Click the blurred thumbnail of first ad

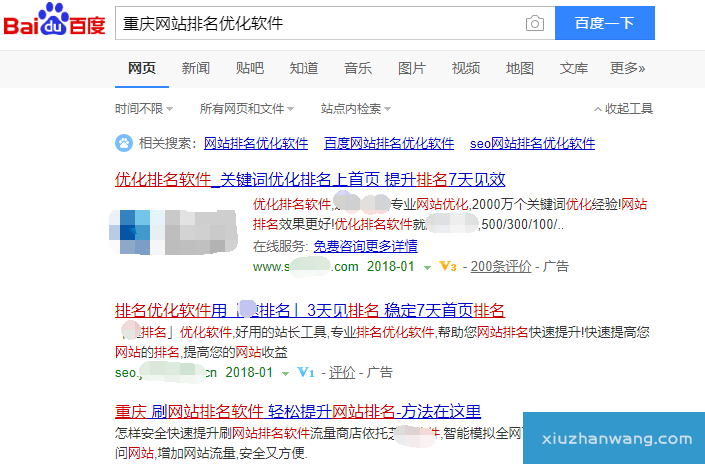(x=174, y=232)
